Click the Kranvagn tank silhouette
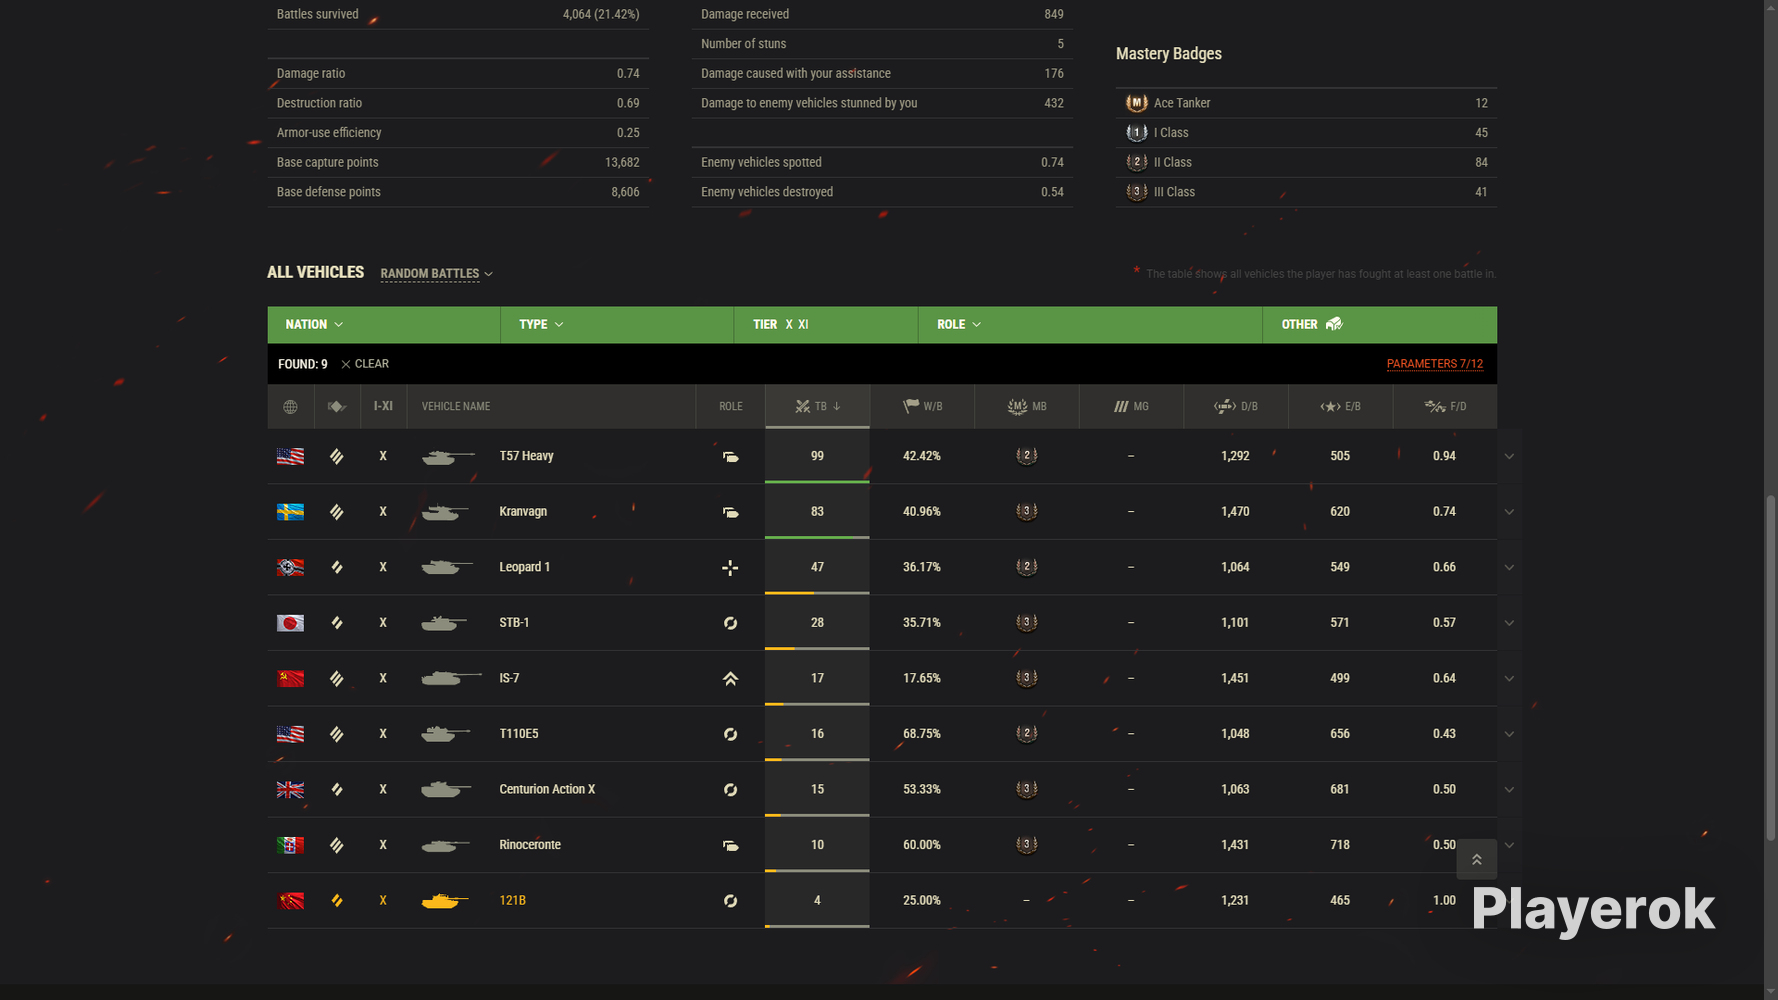 point(445,512)
